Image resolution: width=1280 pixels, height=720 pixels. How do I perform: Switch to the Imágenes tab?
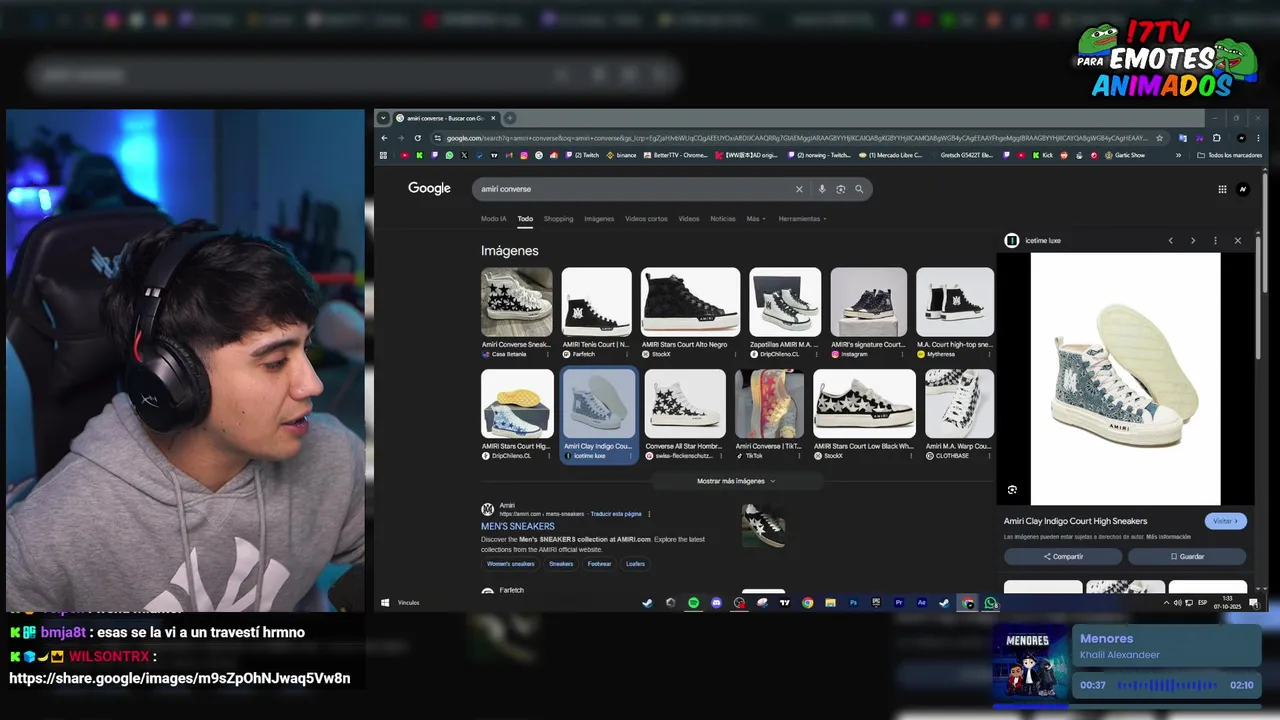tap(599, 219)
